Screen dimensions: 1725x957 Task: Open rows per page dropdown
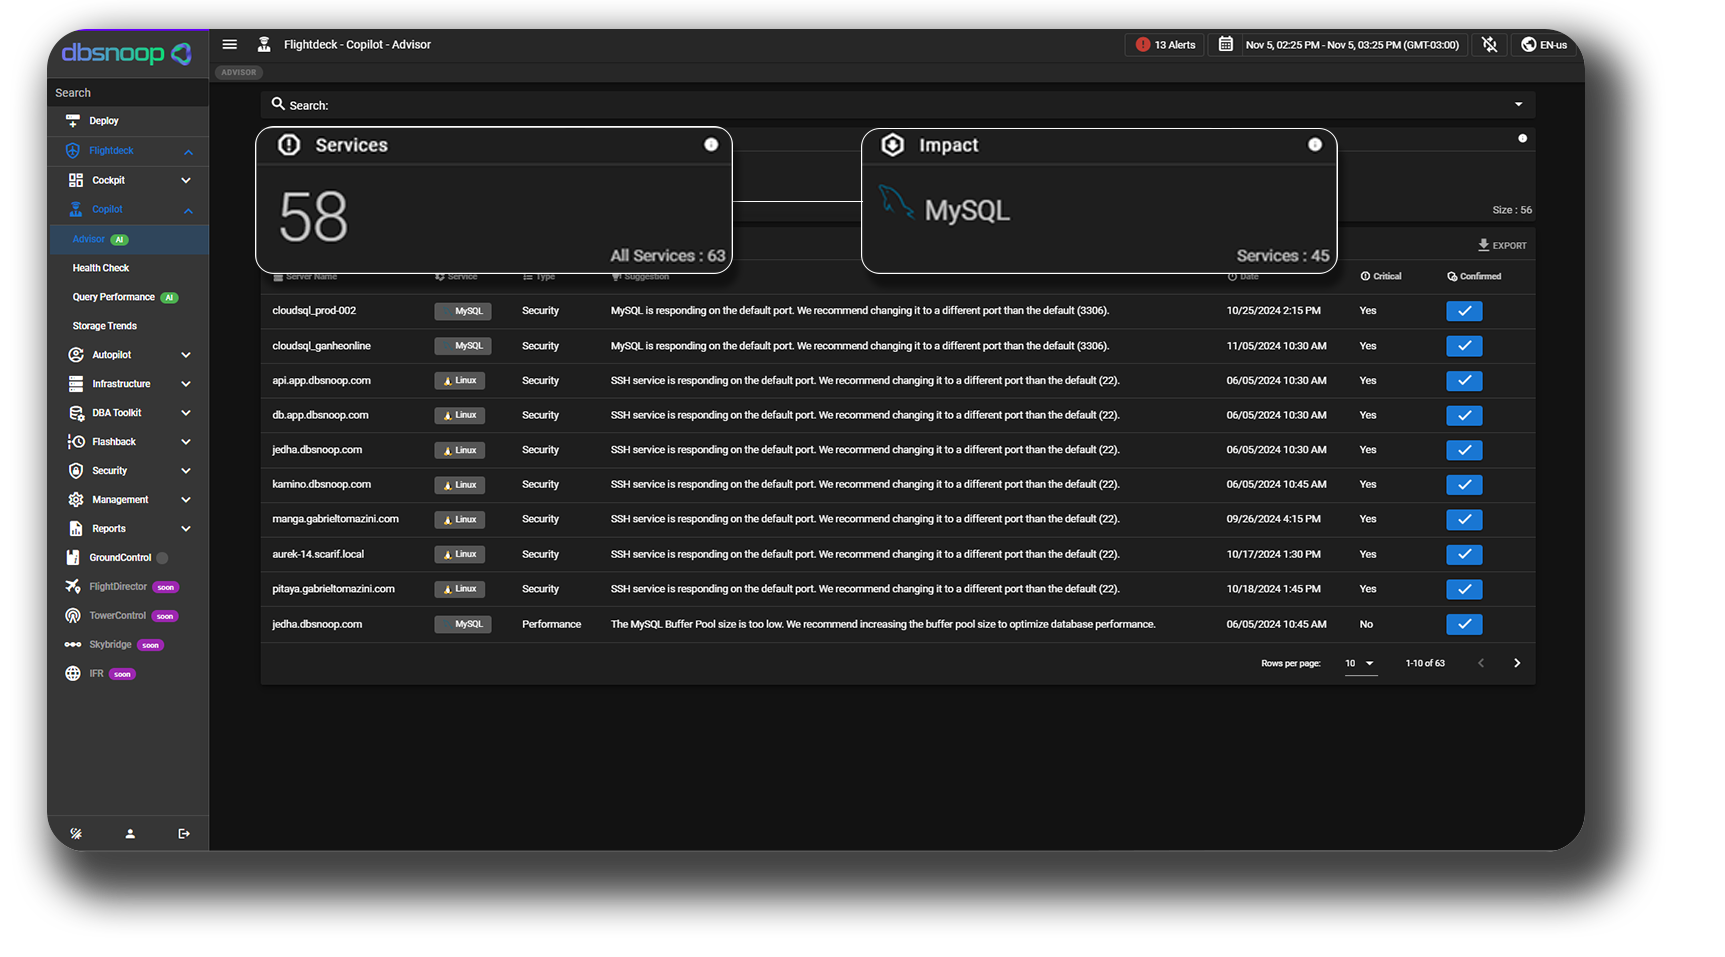pos(1360,663)
